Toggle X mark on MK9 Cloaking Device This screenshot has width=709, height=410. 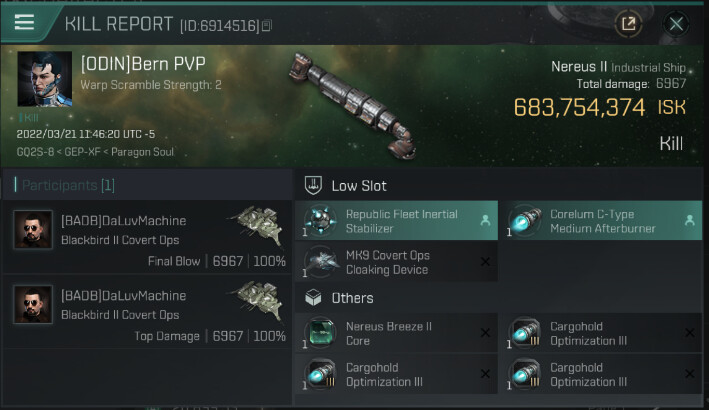(x=485, y=262)
